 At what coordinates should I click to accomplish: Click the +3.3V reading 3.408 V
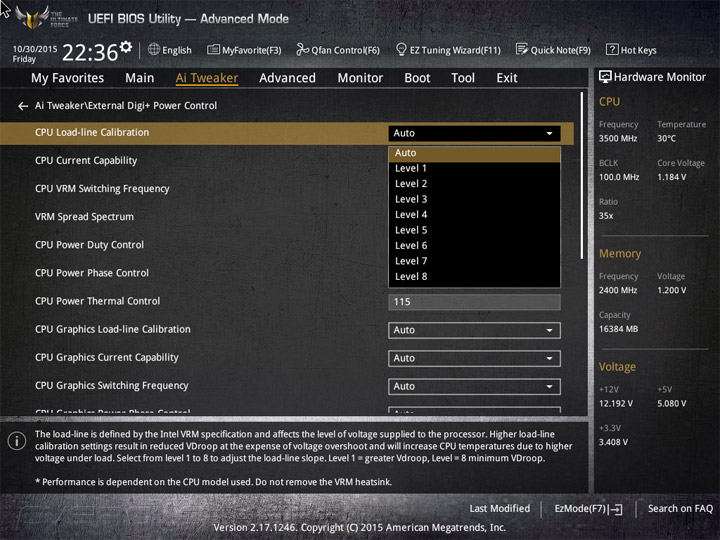click(613, 442)
